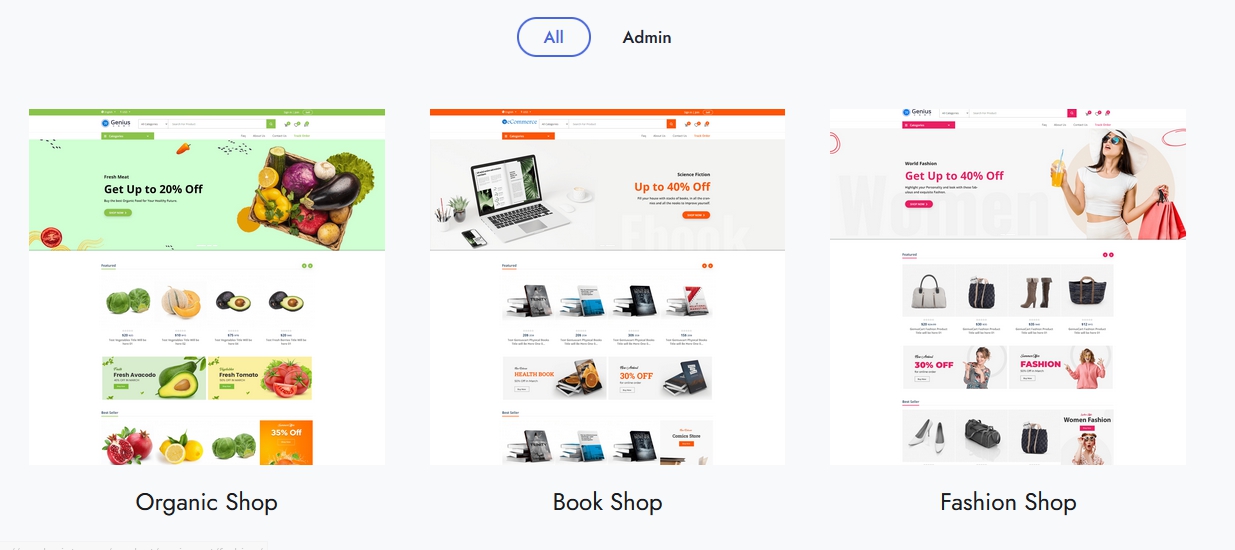Screen dimensions: 1235x550
Task: Open the Book Shop demo thumbnail
Action: [607, 287]
